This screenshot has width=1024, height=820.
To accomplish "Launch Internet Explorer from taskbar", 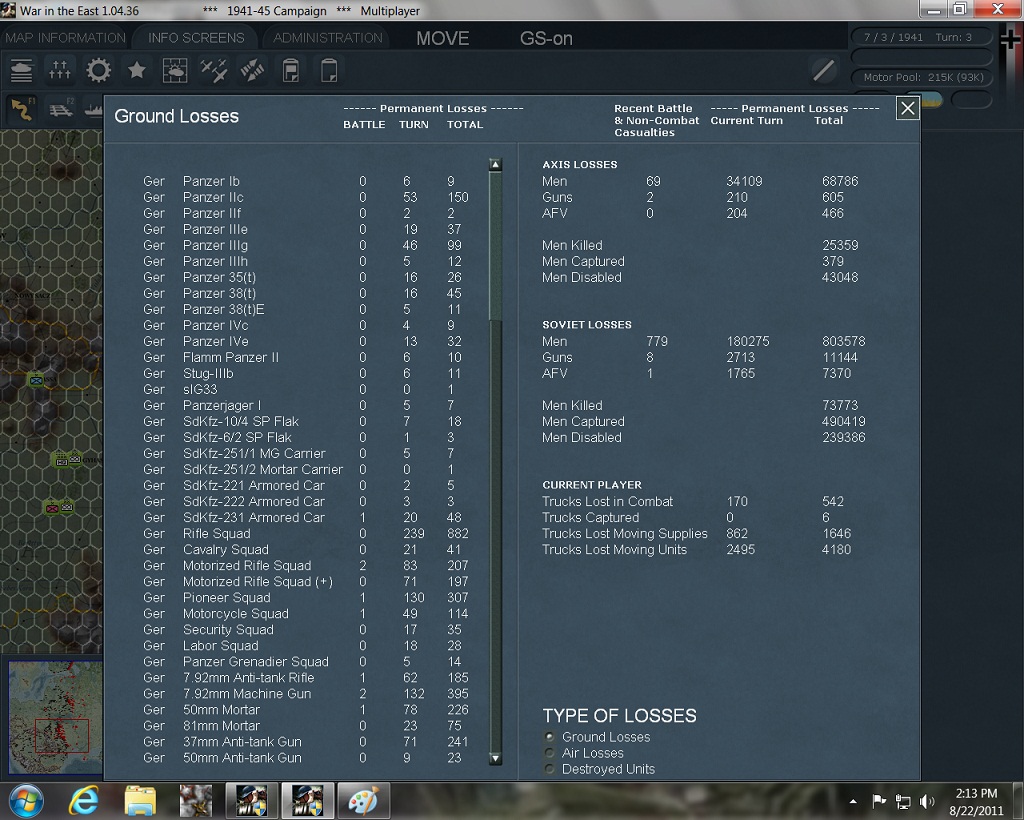I will click(x=84, y=800).
